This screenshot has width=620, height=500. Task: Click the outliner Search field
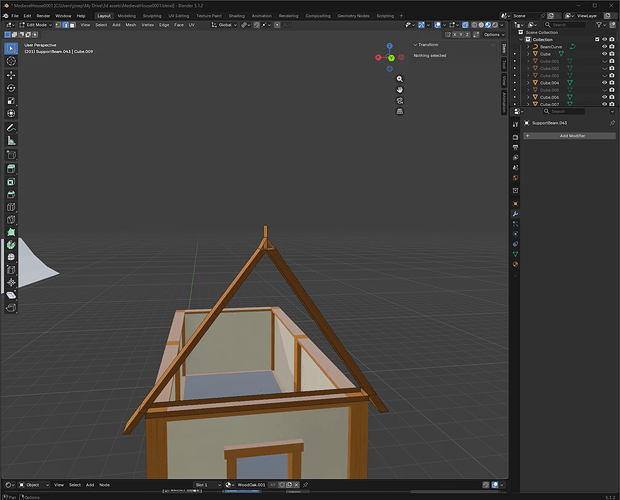coord(565,25)
